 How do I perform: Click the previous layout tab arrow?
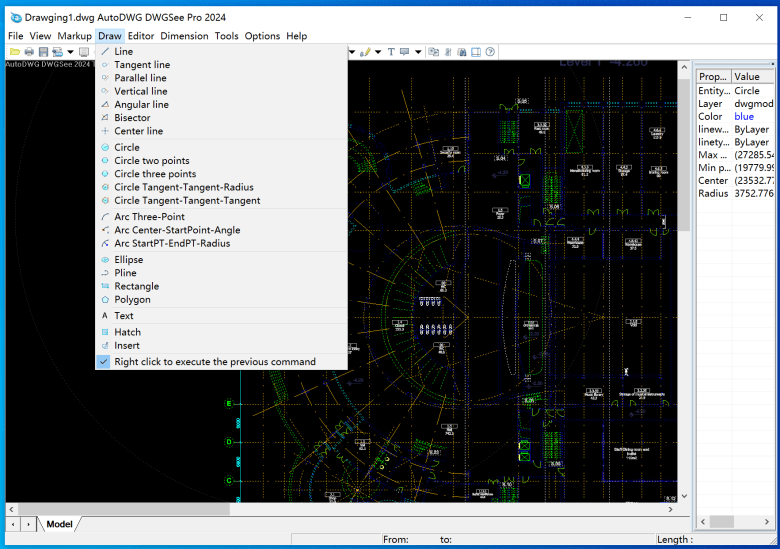click(13, 524)
